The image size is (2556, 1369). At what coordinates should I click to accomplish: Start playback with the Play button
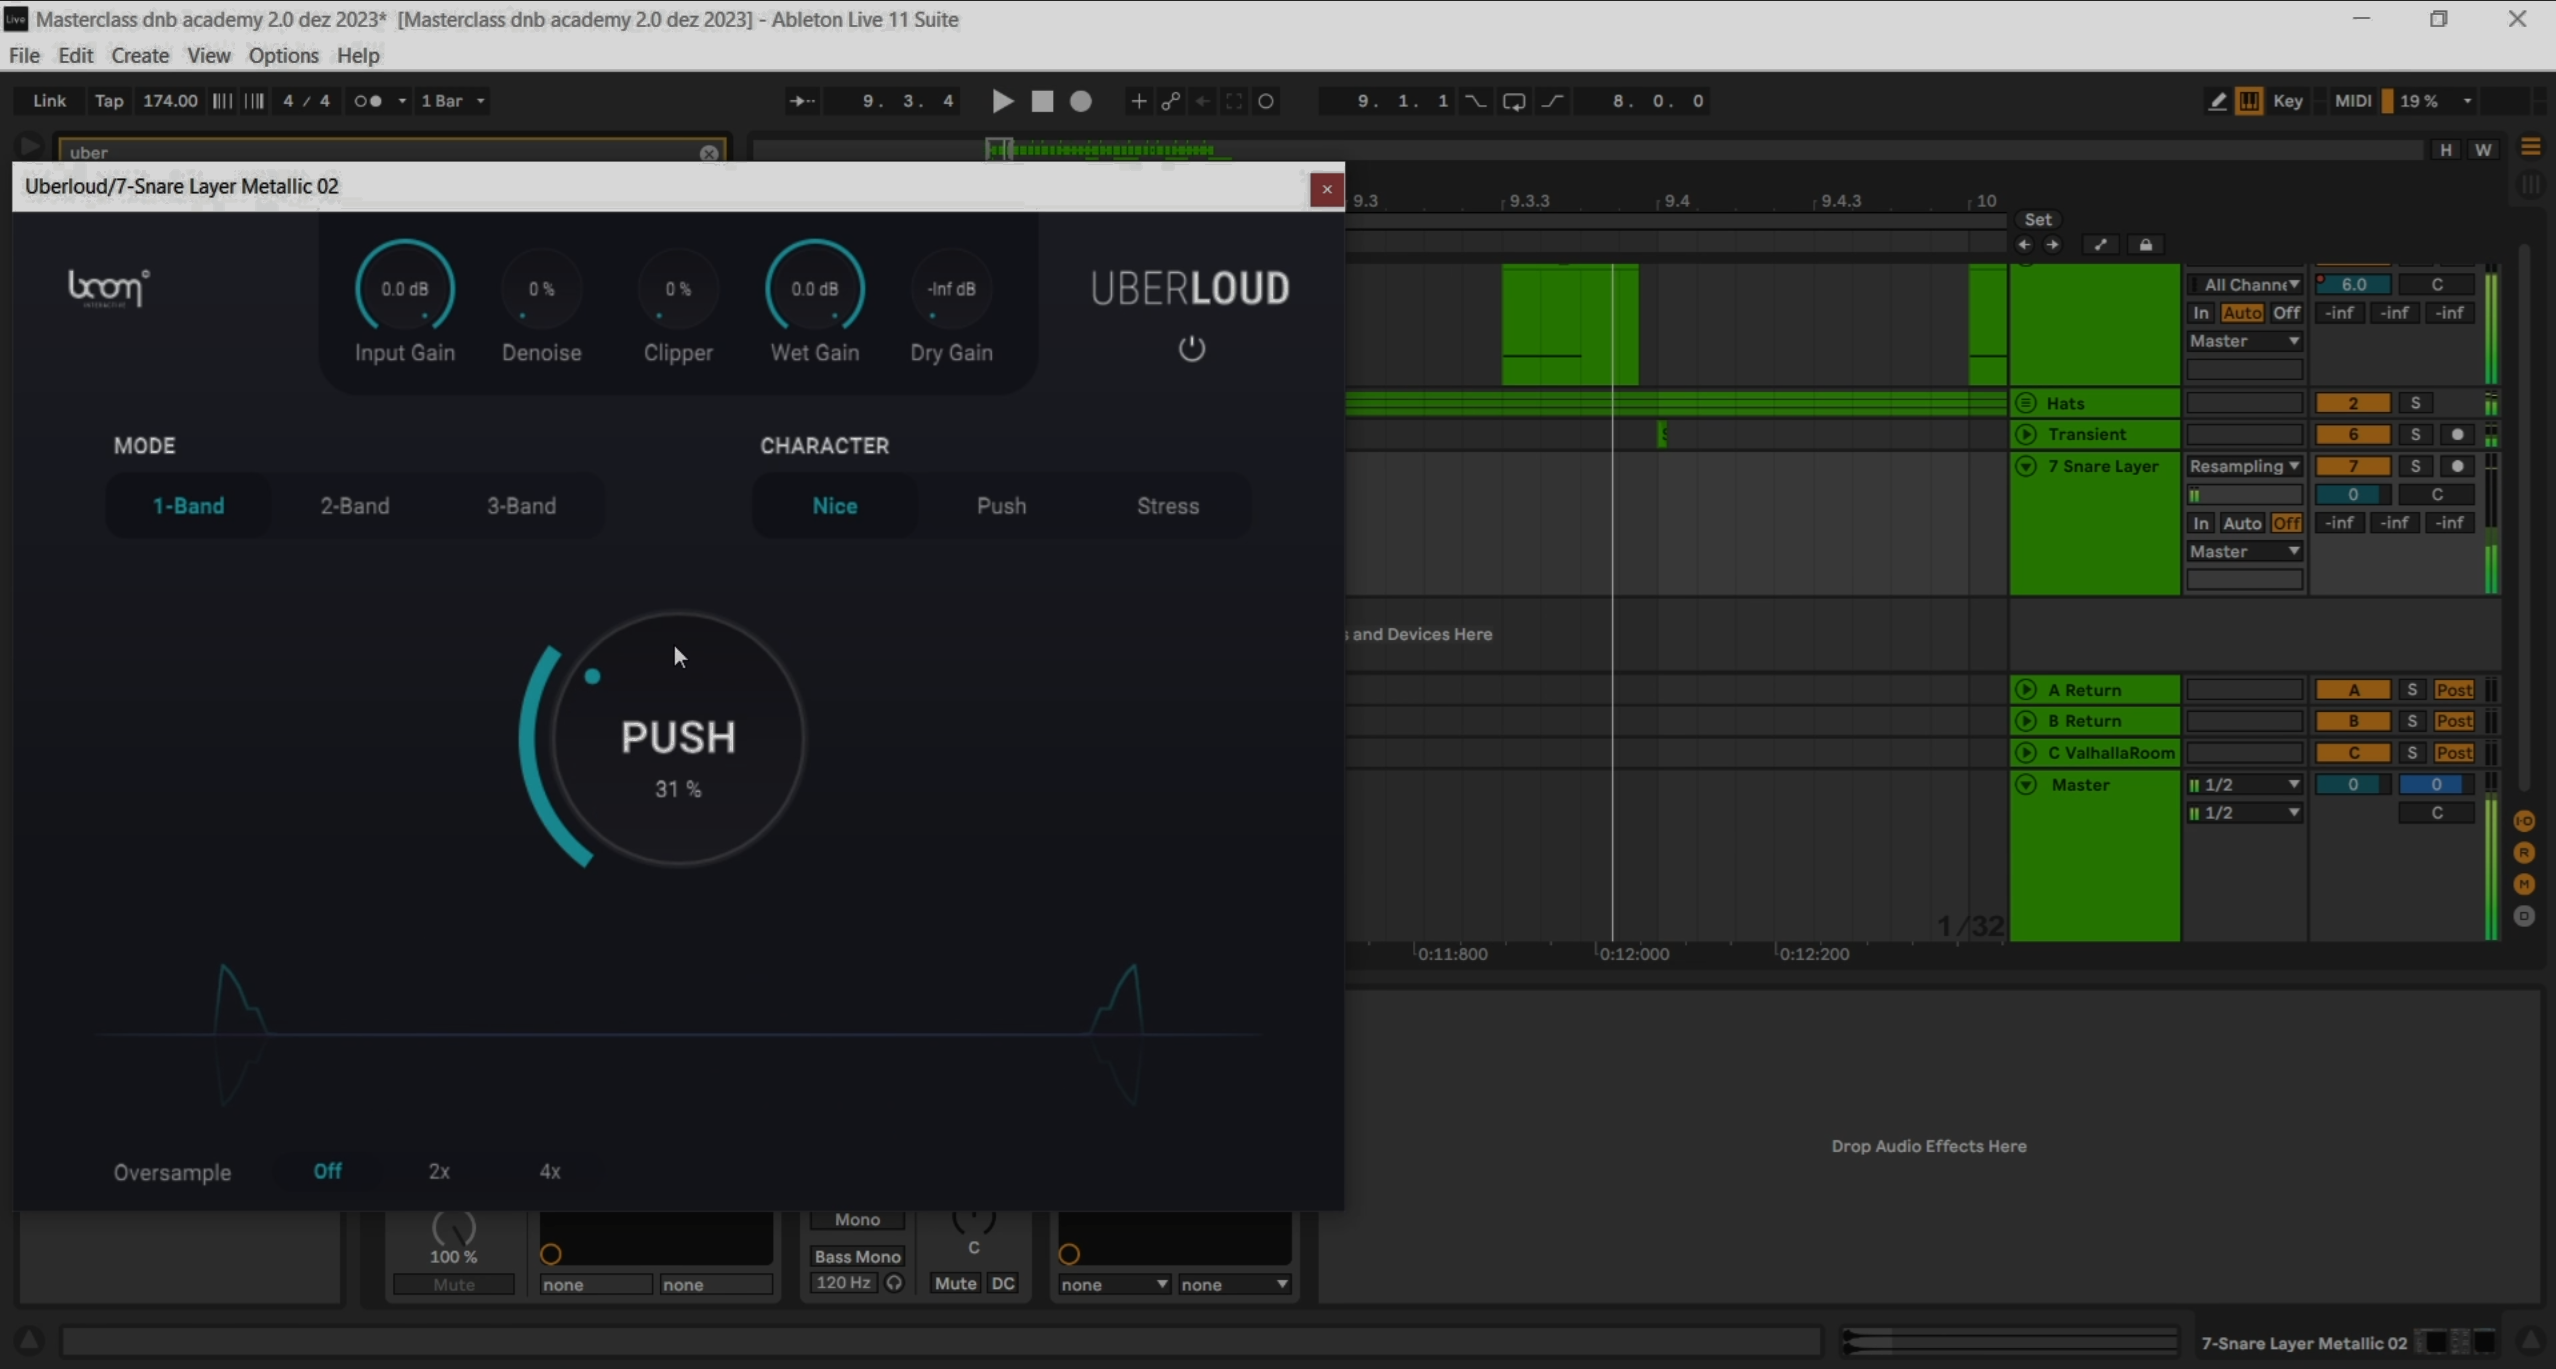(x=1002, y=101)
